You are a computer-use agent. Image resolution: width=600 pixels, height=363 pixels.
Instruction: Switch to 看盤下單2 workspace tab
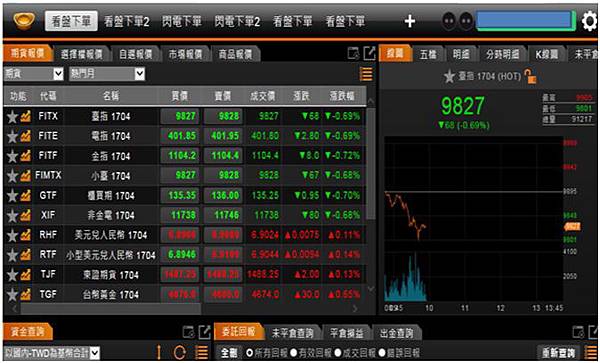127,21
